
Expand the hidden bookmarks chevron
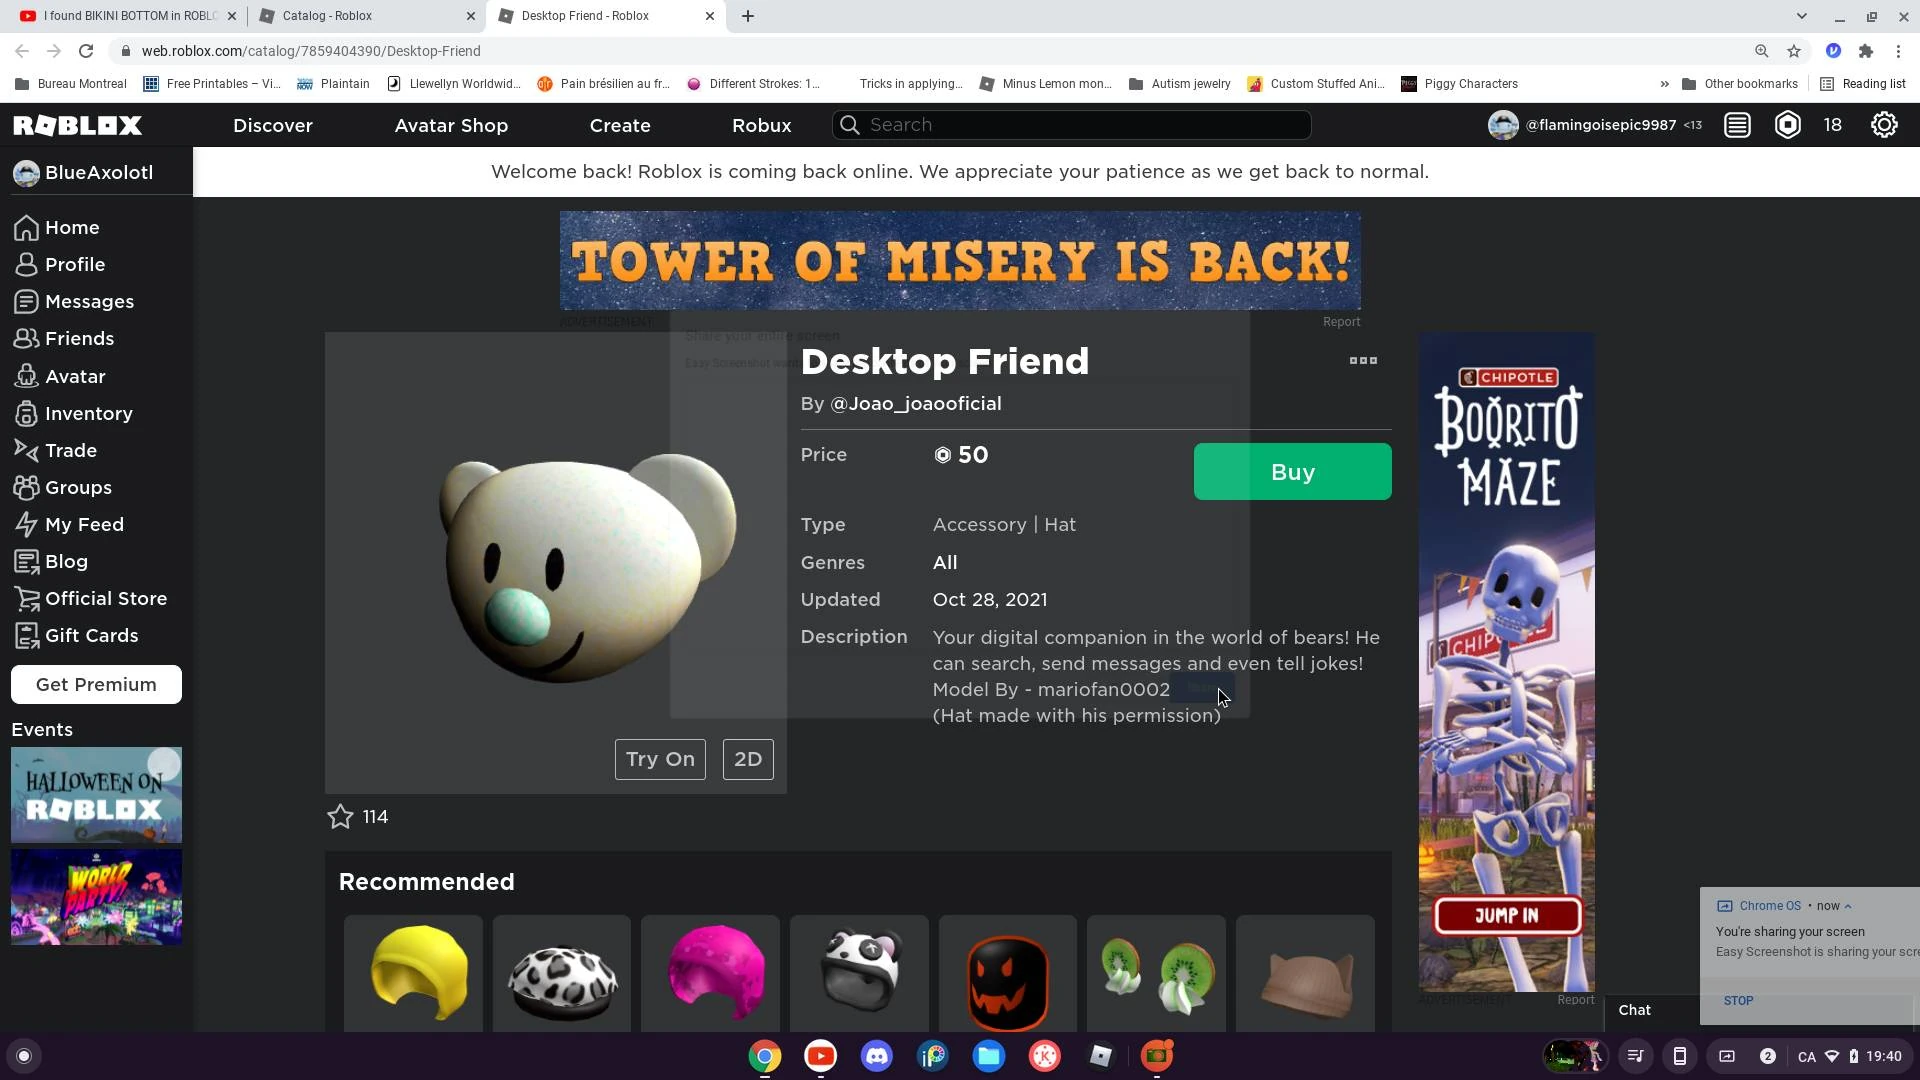[x=1664, y=84]
